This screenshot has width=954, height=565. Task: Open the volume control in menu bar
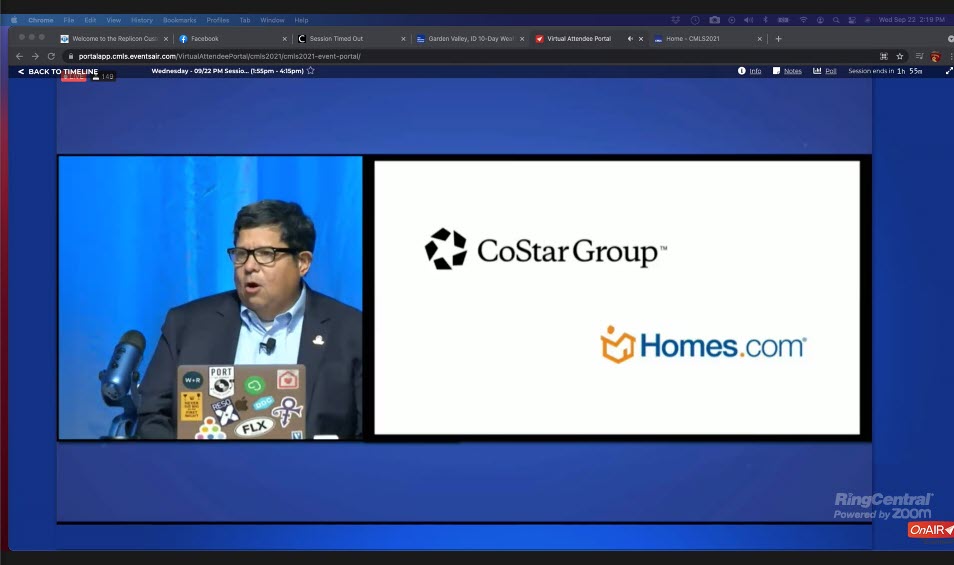748,20
